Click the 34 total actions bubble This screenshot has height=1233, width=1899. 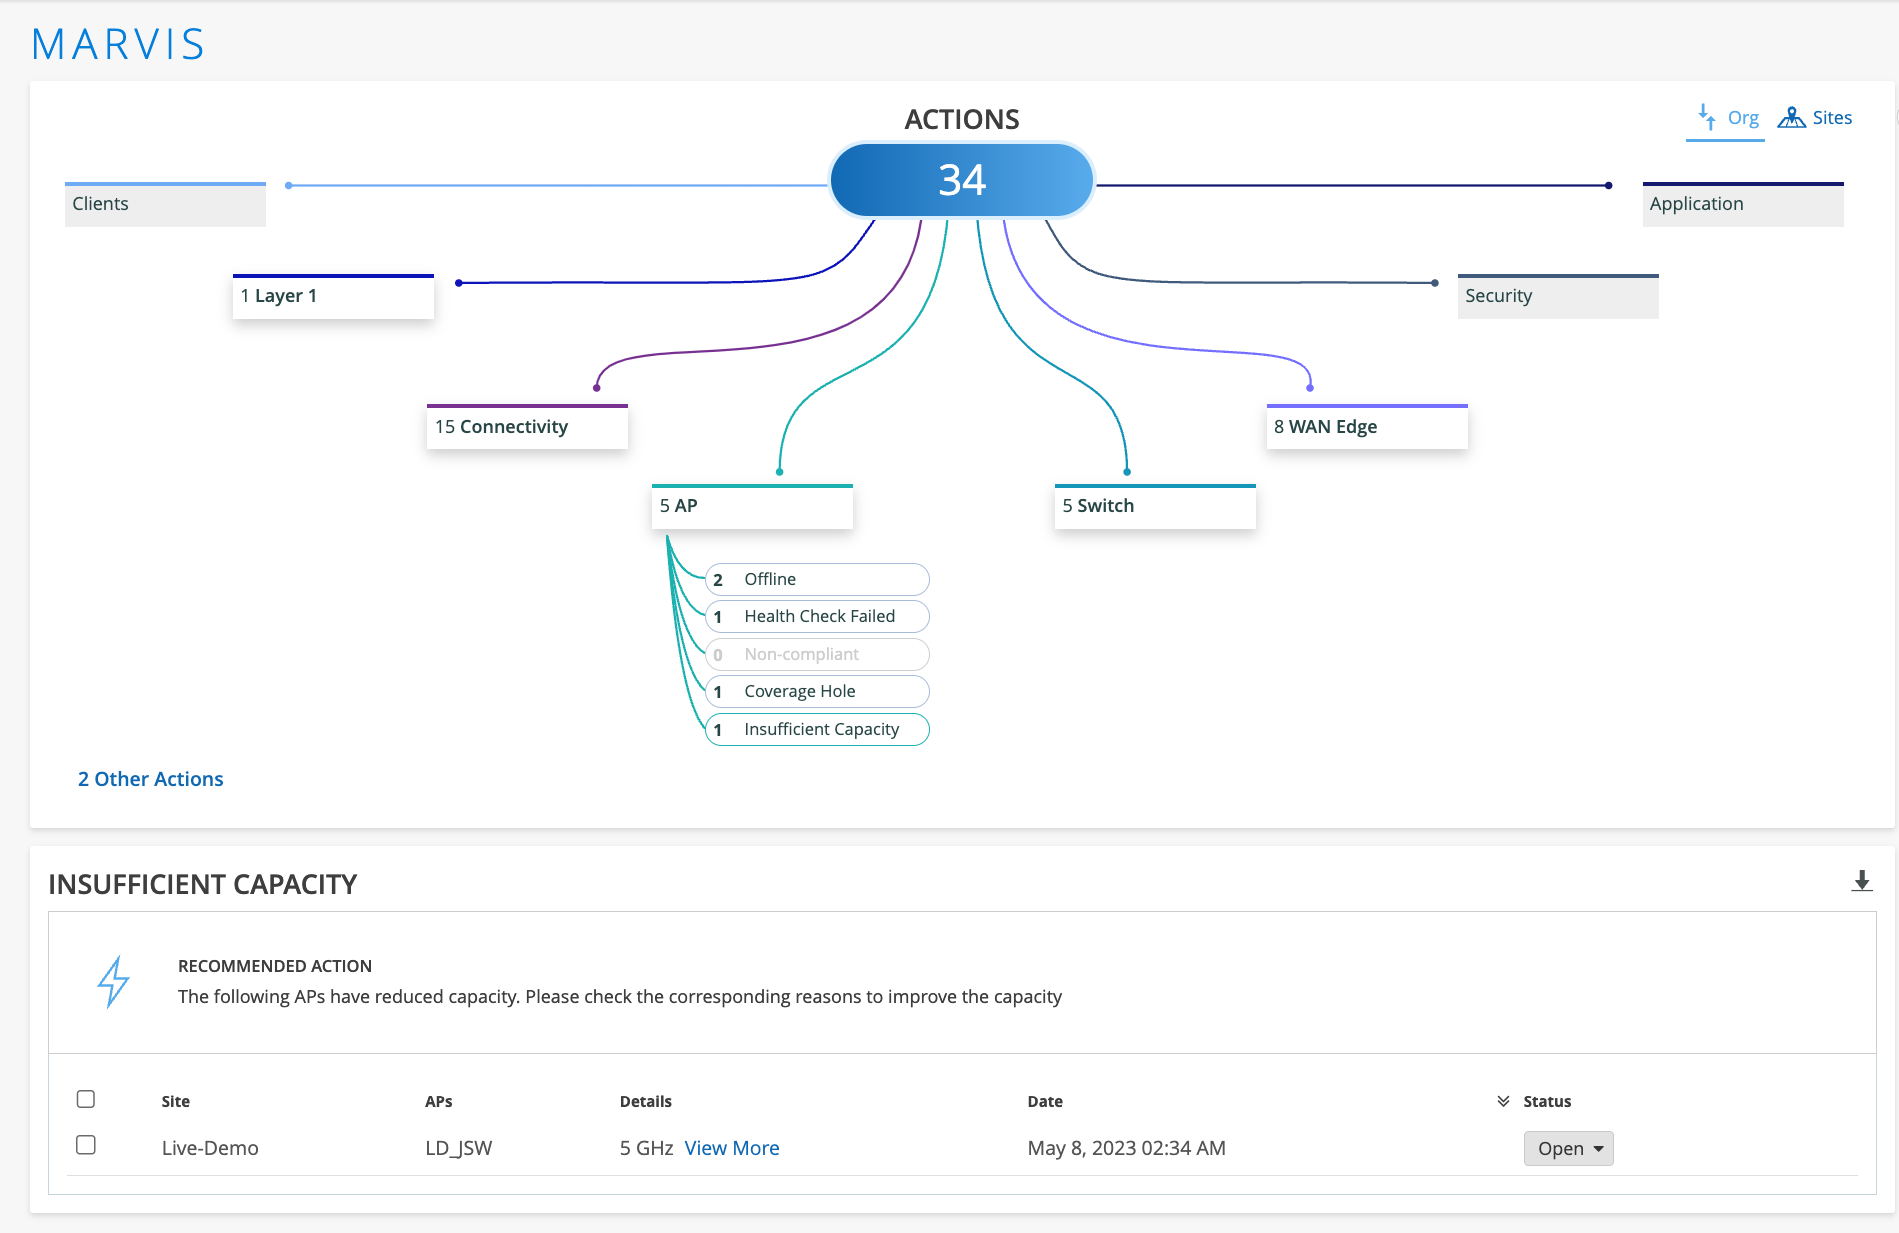(x=961, y=180)
